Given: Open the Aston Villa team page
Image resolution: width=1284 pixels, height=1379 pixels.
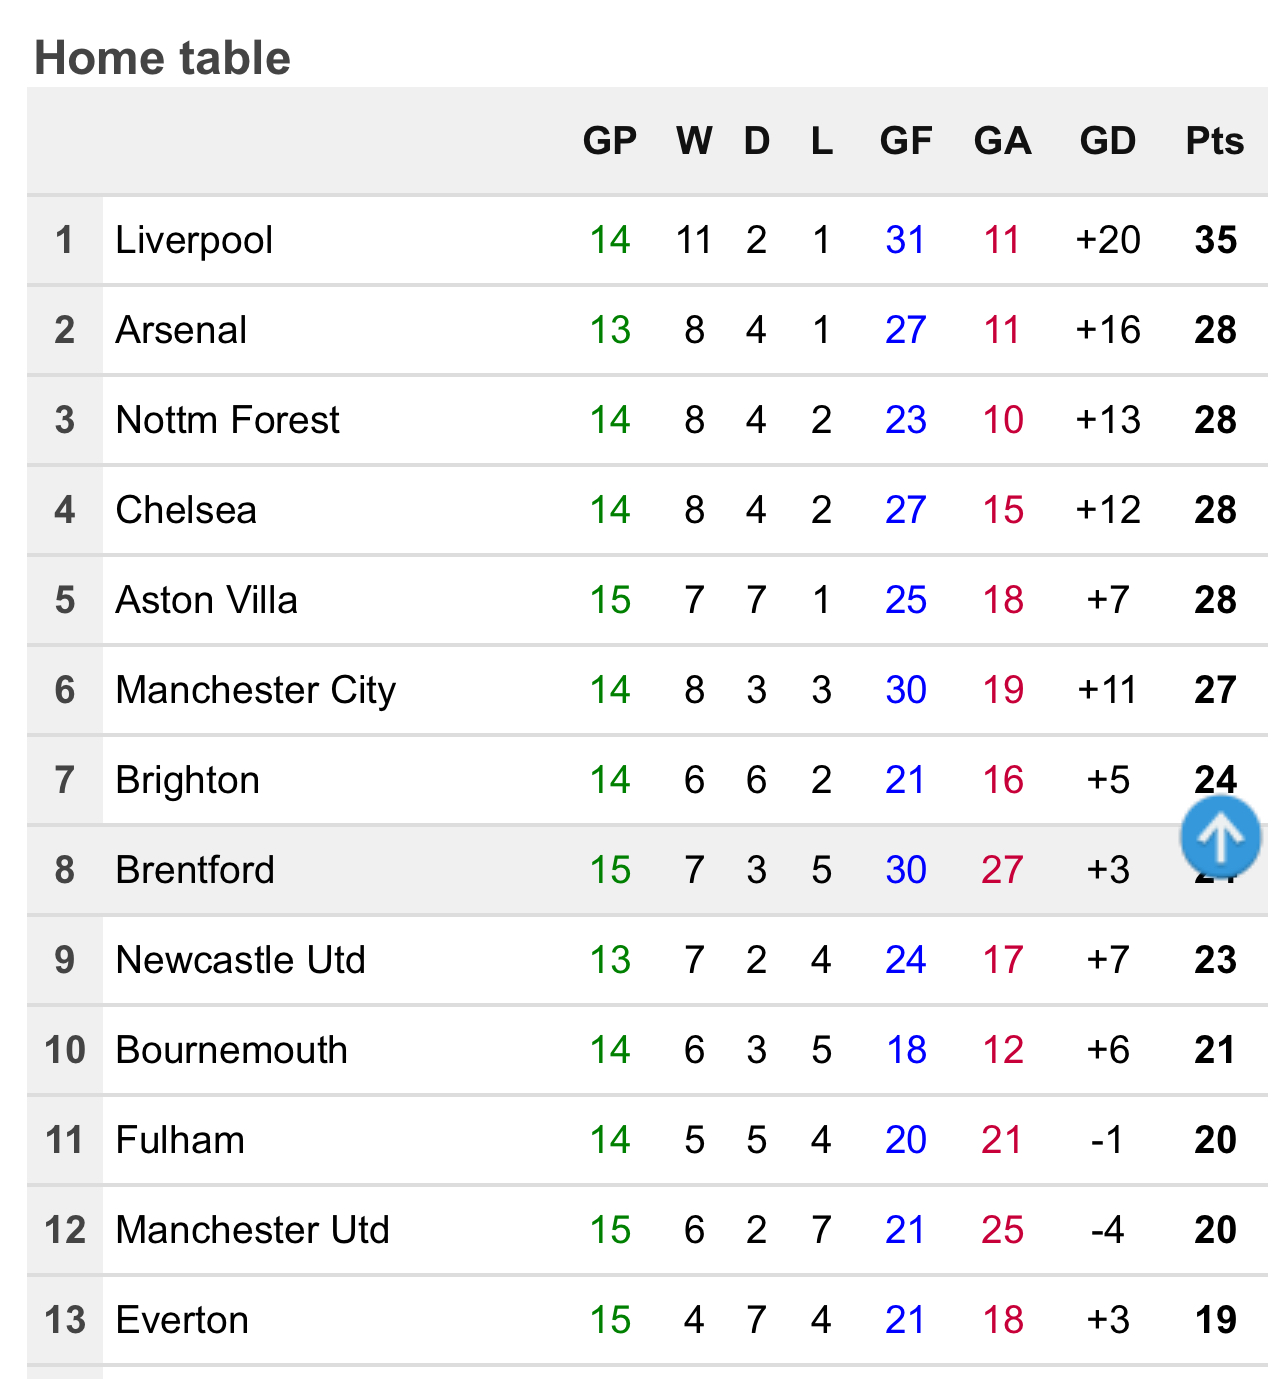Looking at the screenshot, I should (x=207, y=600).
